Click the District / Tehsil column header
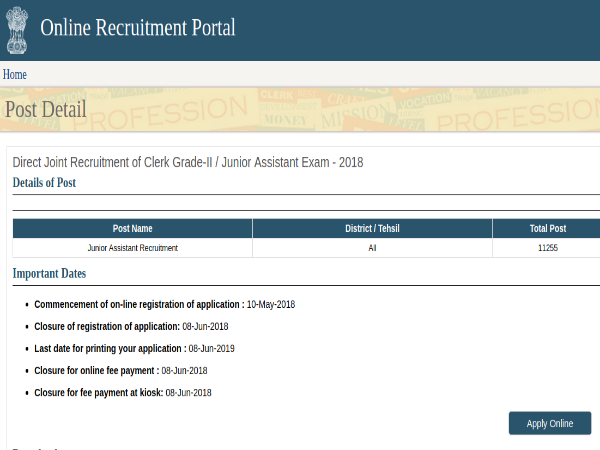Viewport: 600px width, 450px height. 372,229
